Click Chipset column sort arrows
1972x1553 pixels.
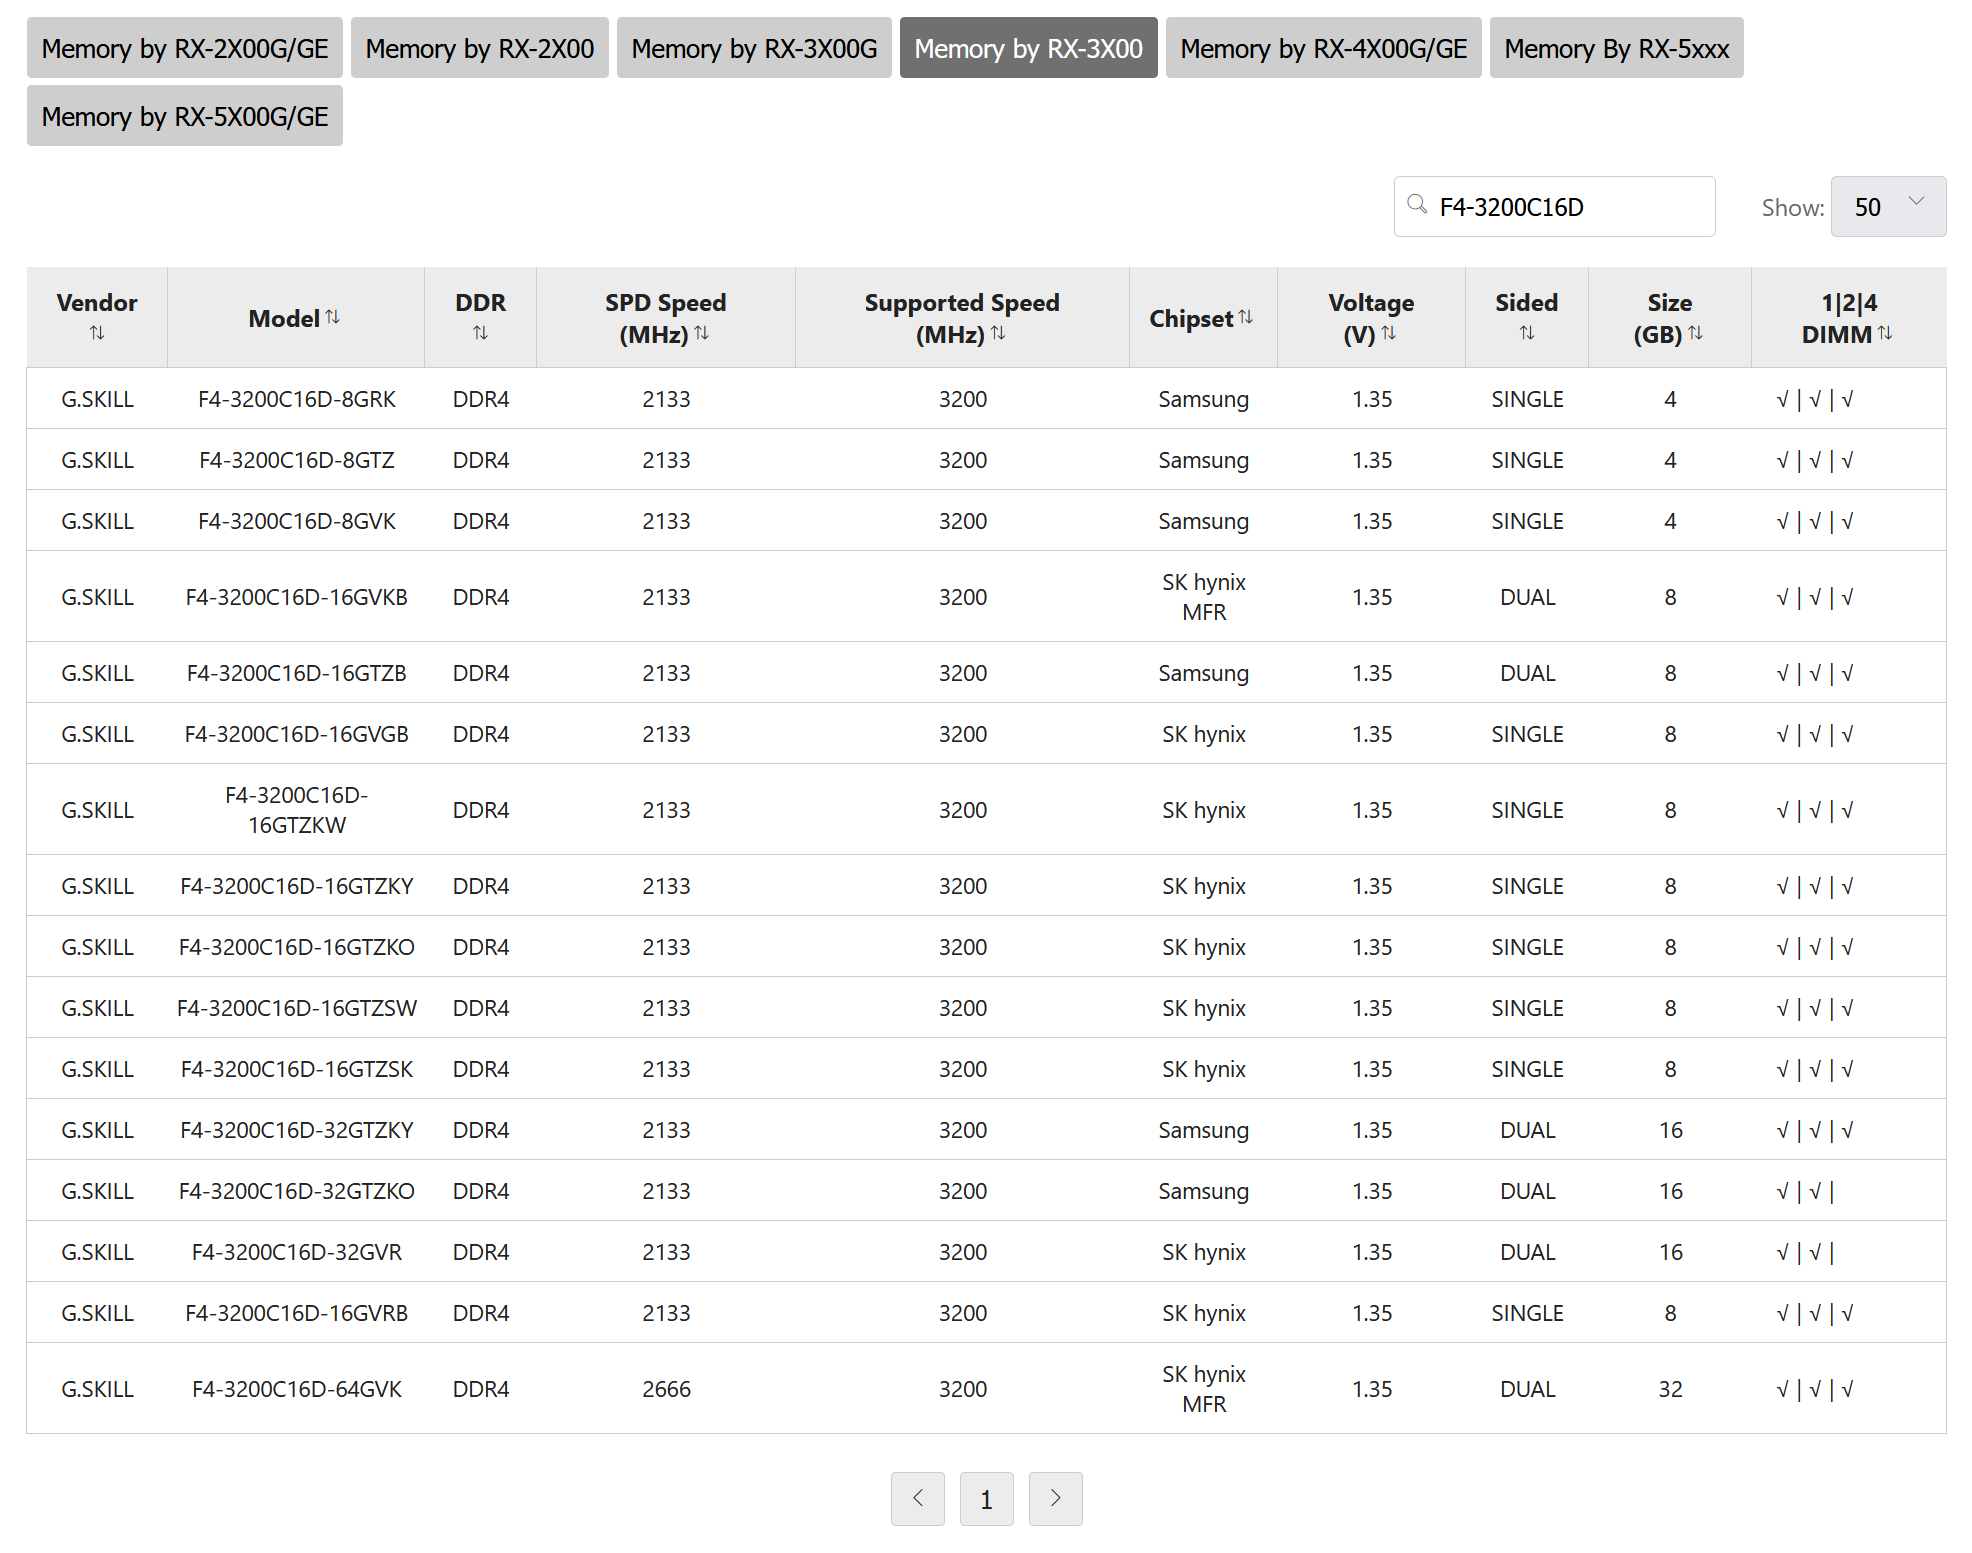pyautogui.click(x=1246, y=317)
